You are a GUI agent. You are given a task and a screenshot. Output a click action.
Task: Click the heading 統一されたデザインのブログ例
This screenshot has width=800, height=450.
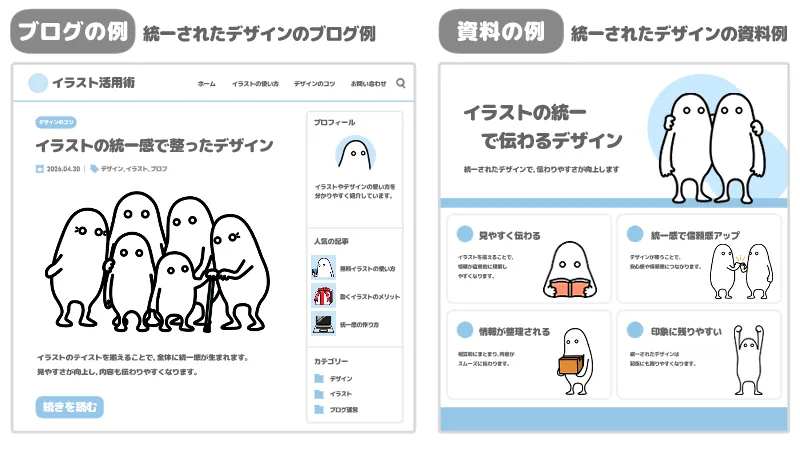click(259, 34)
